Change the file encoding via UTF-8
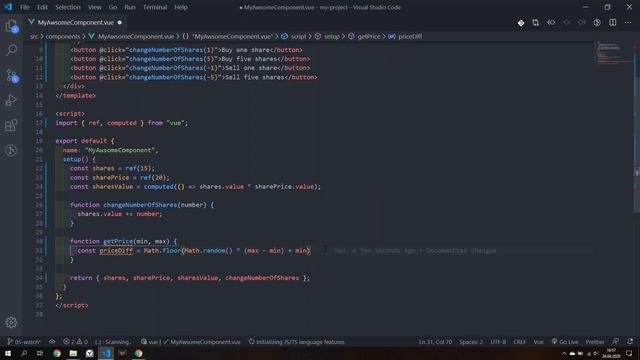Image resolution: width=640 pixels, height=360 pixels. (x=498, y=342)
